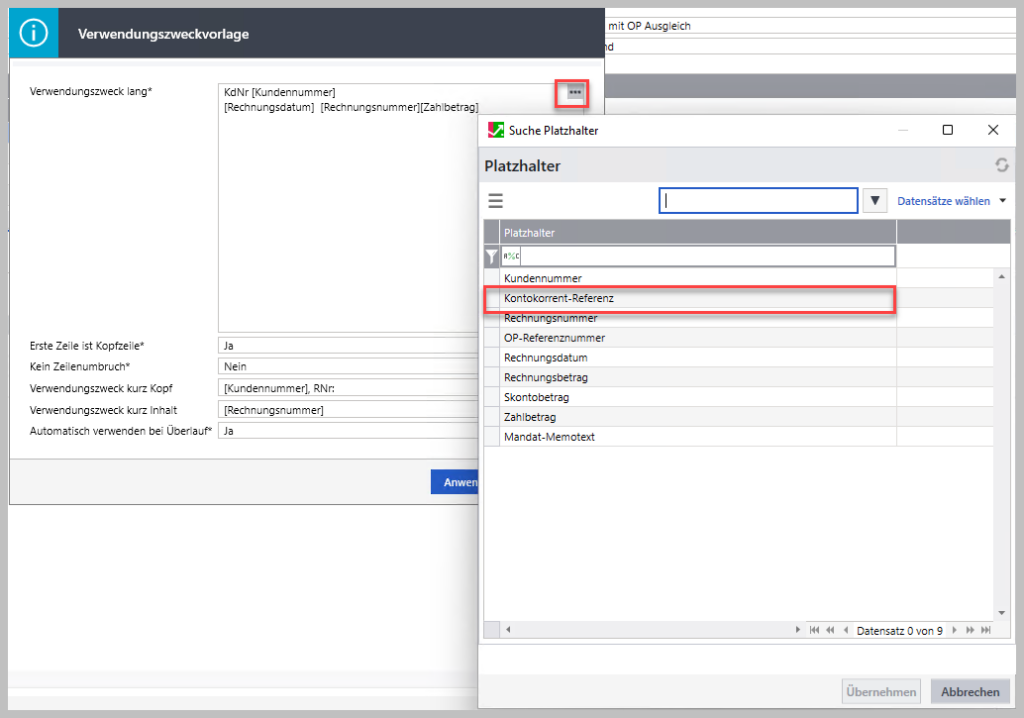Click the Abbrechen button

click(970, 692)
